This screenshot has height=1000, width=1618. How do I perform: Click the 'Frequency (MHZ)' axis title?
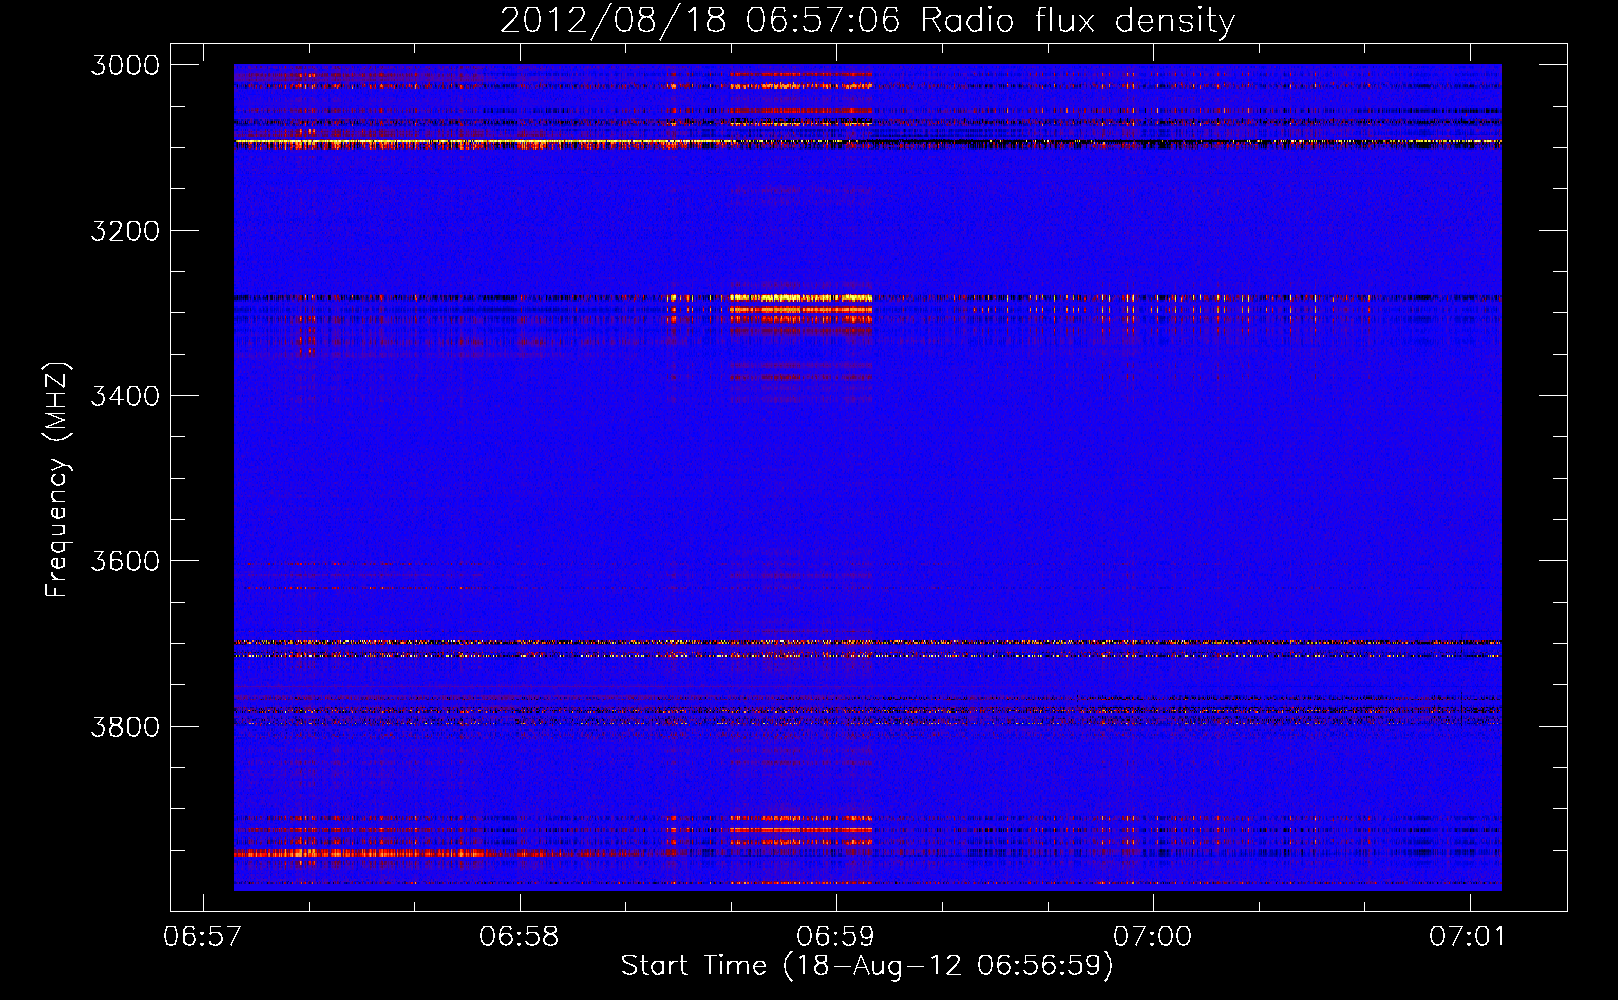coord(58,480)
